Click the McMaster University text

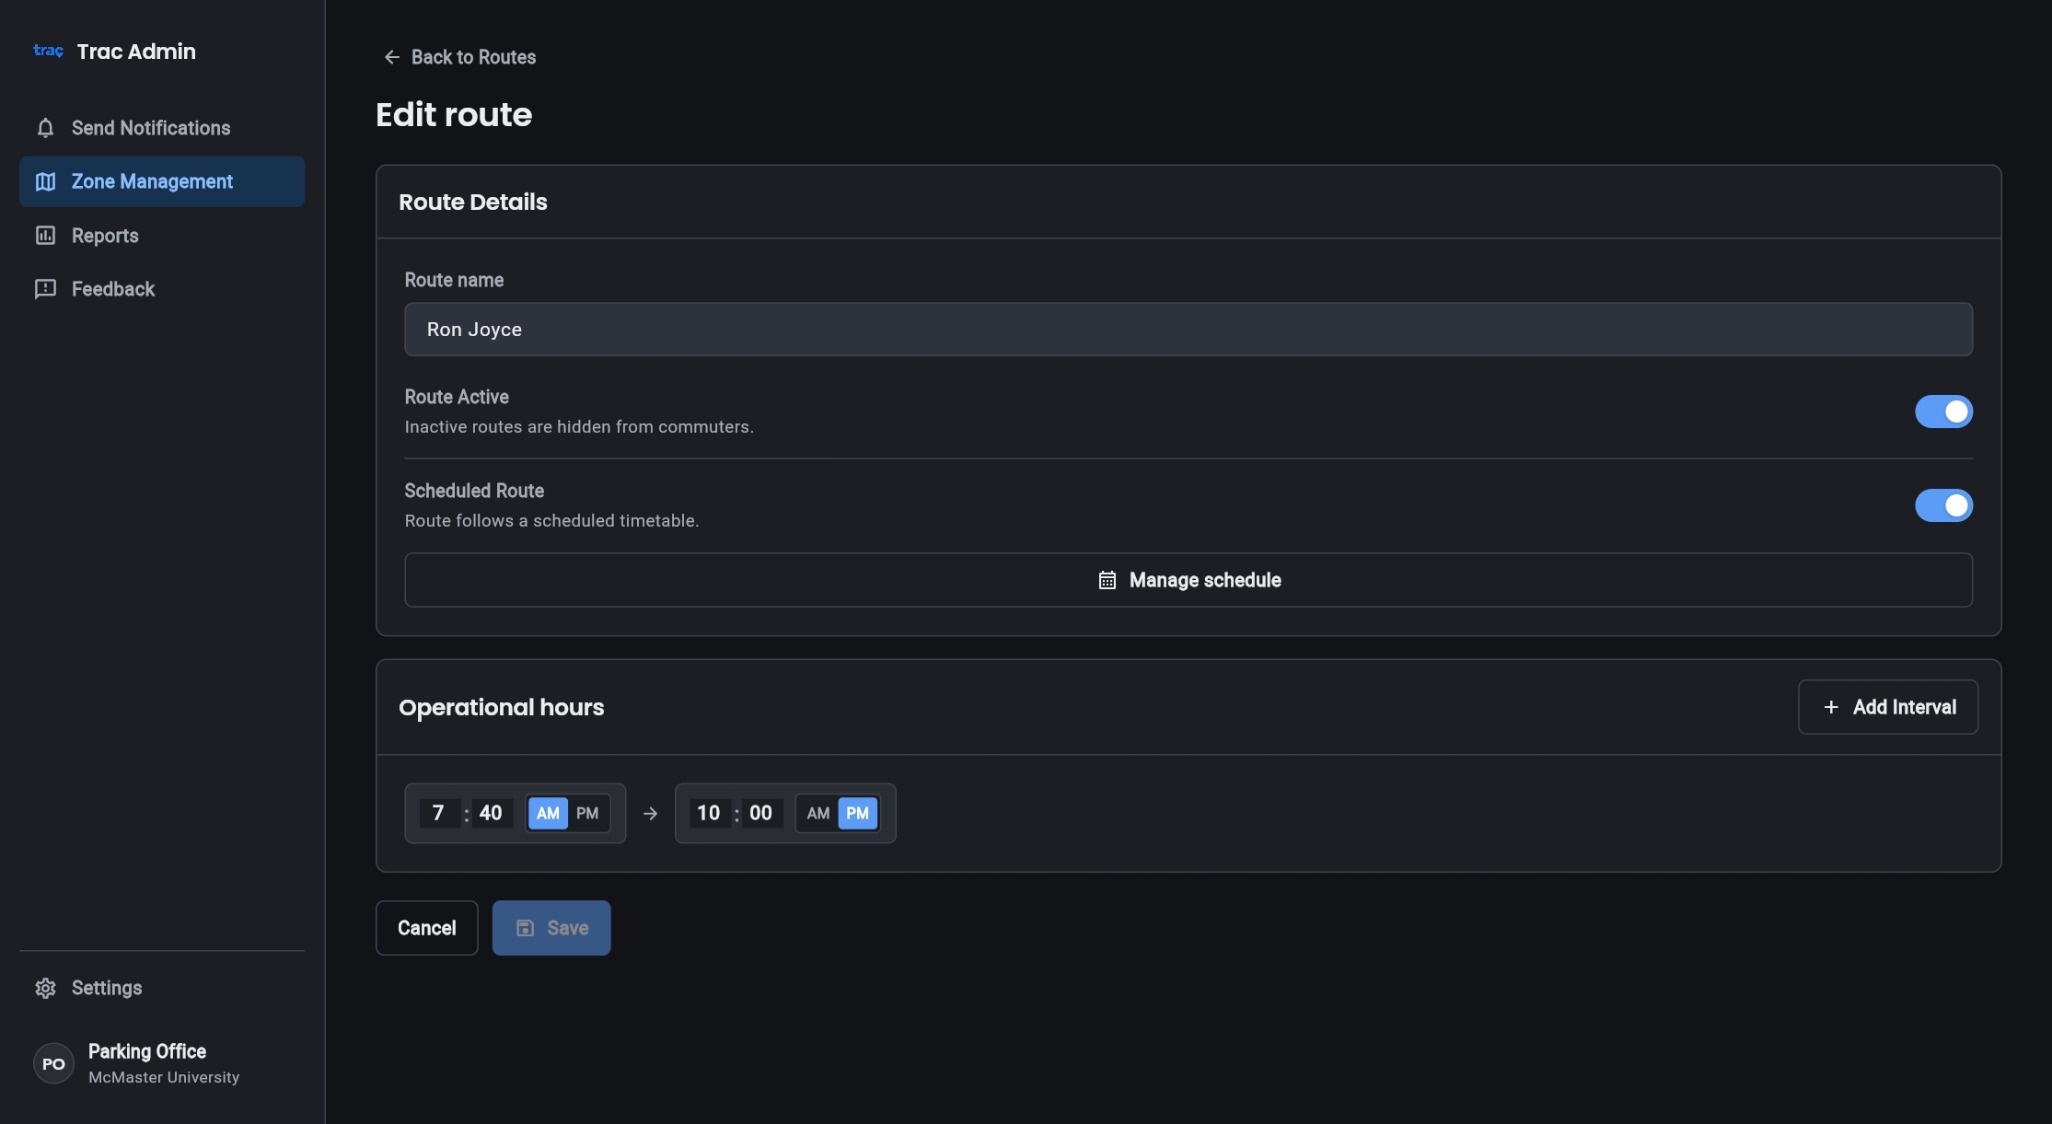coord(164,1078)
